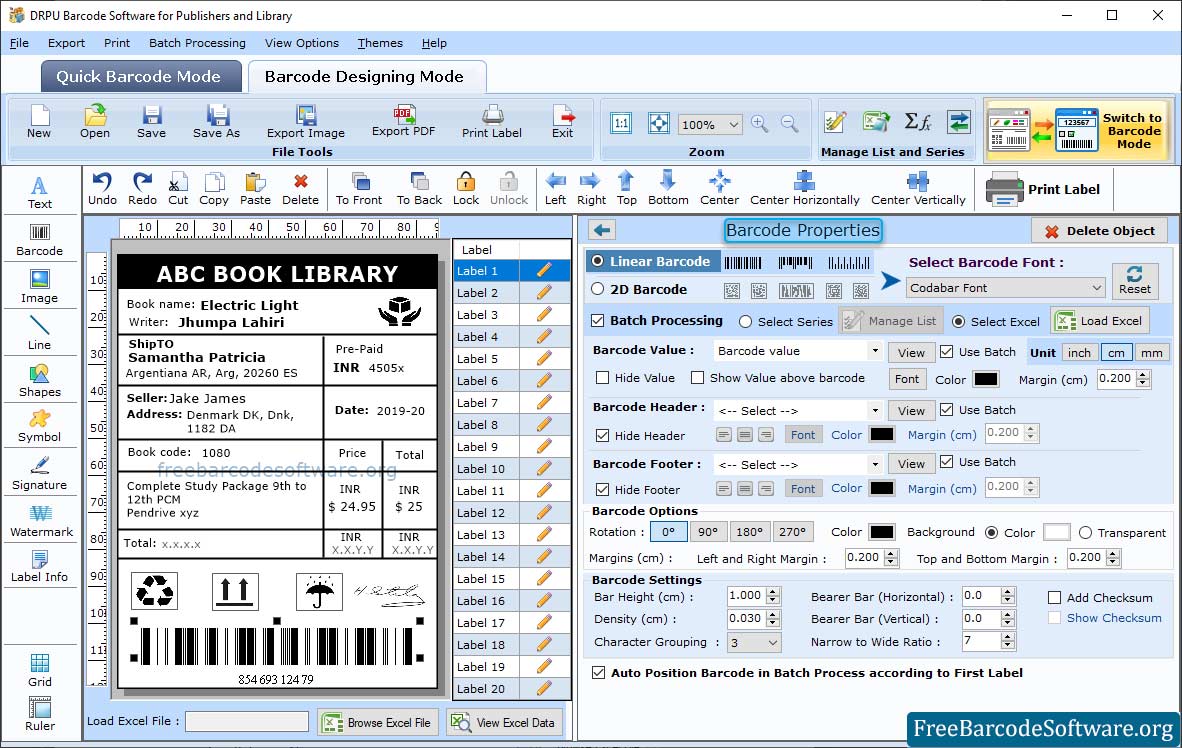Image resolution: width=1182 pixels, height=748 pixels.
Task: Delete the selected object with red X
Action: pyautogui.click(x=300, y=189)
